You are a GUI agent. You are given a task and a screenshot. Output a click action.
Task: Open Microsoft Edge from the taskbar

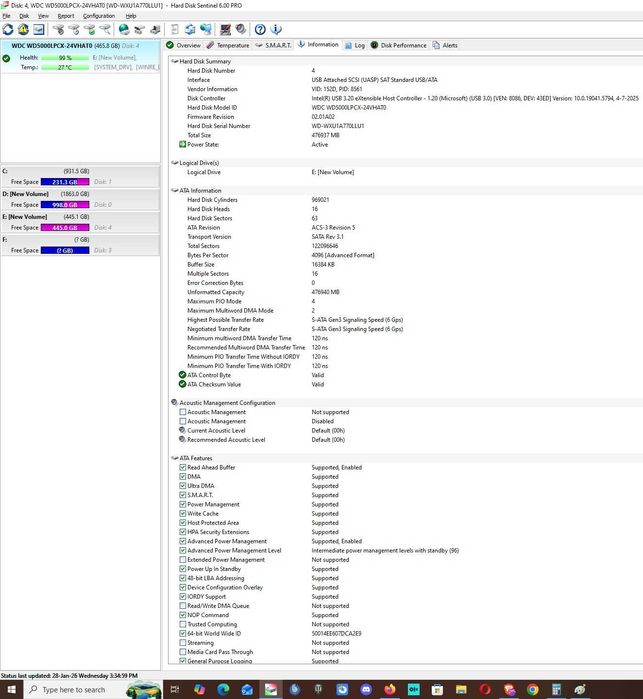point(223,690)
